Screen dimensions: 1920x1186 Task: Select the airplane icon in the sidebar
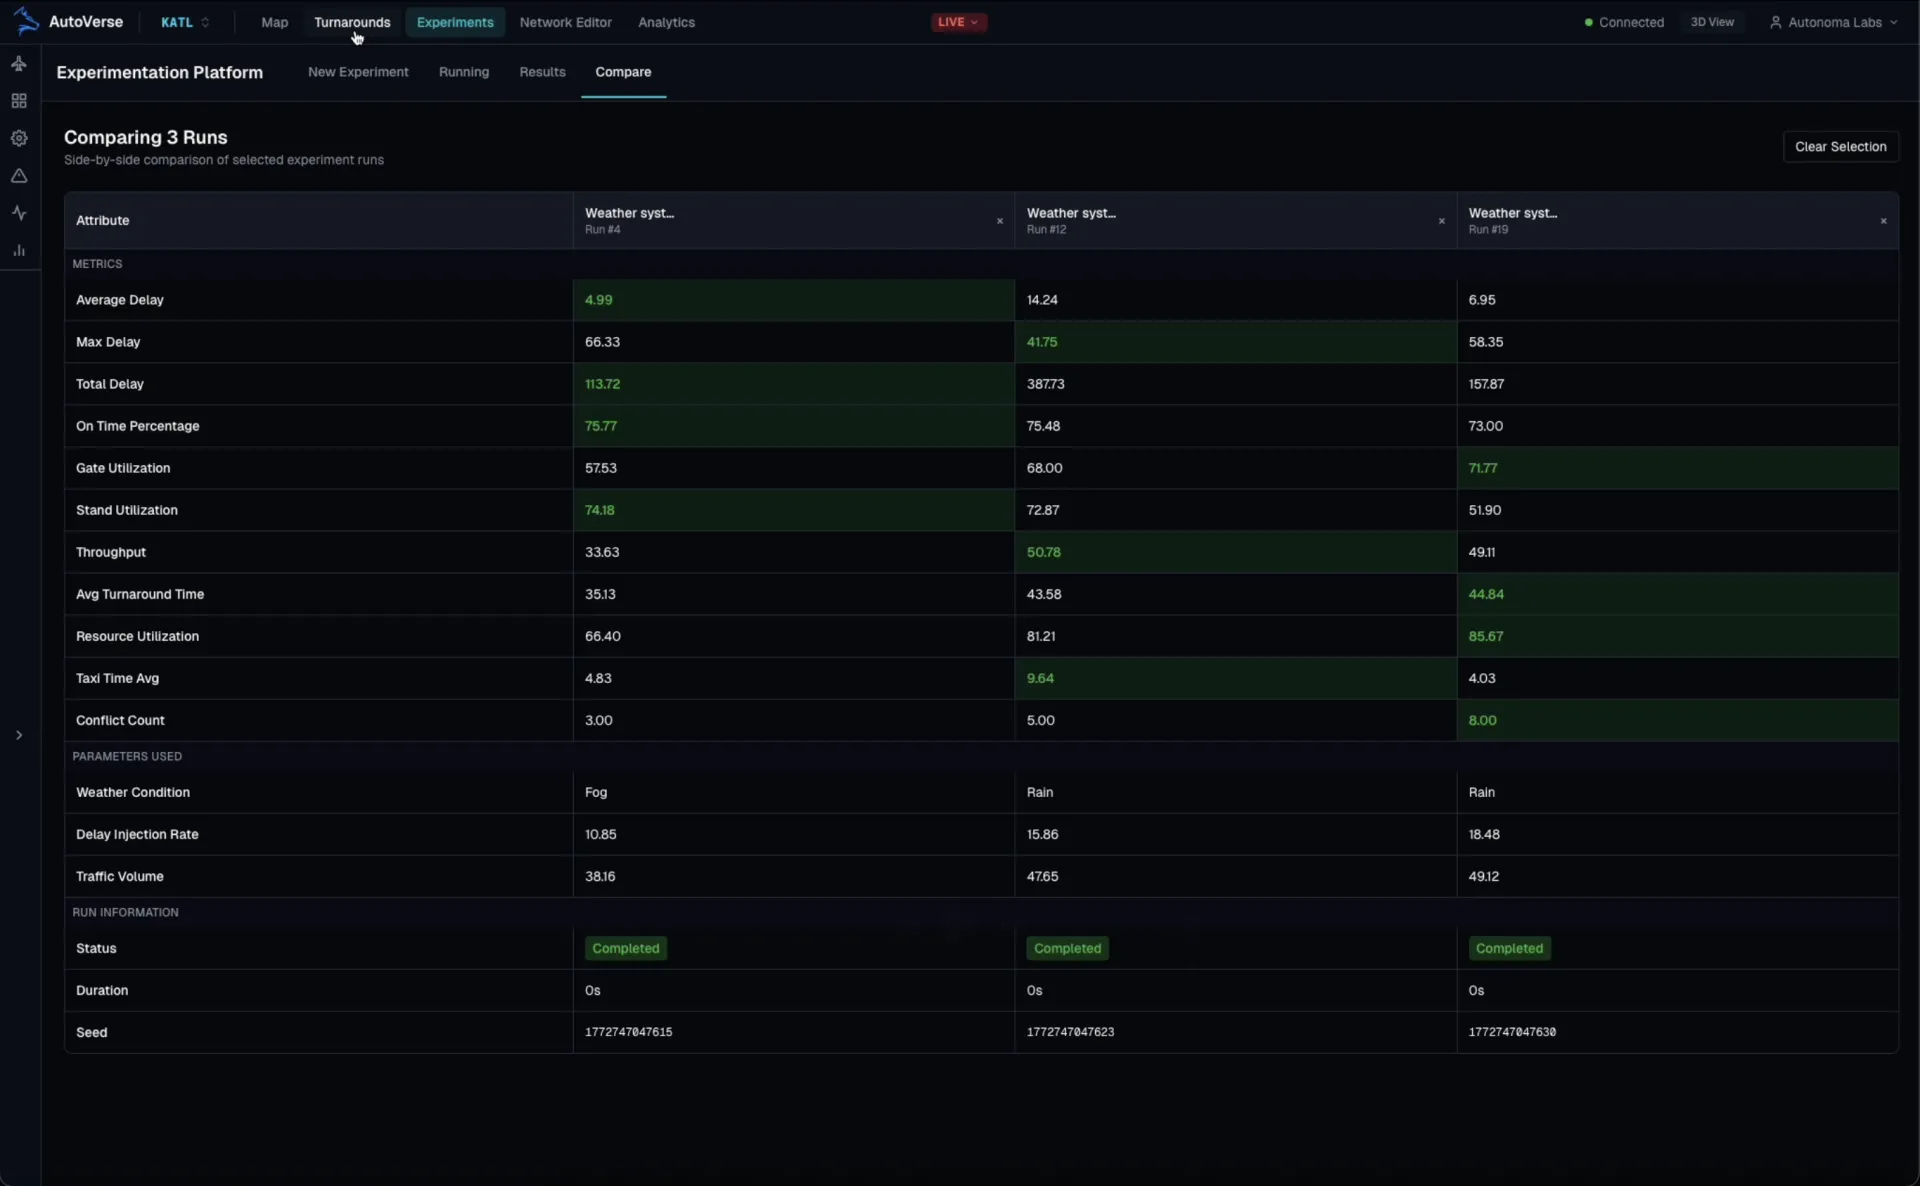tap(19, 63)
